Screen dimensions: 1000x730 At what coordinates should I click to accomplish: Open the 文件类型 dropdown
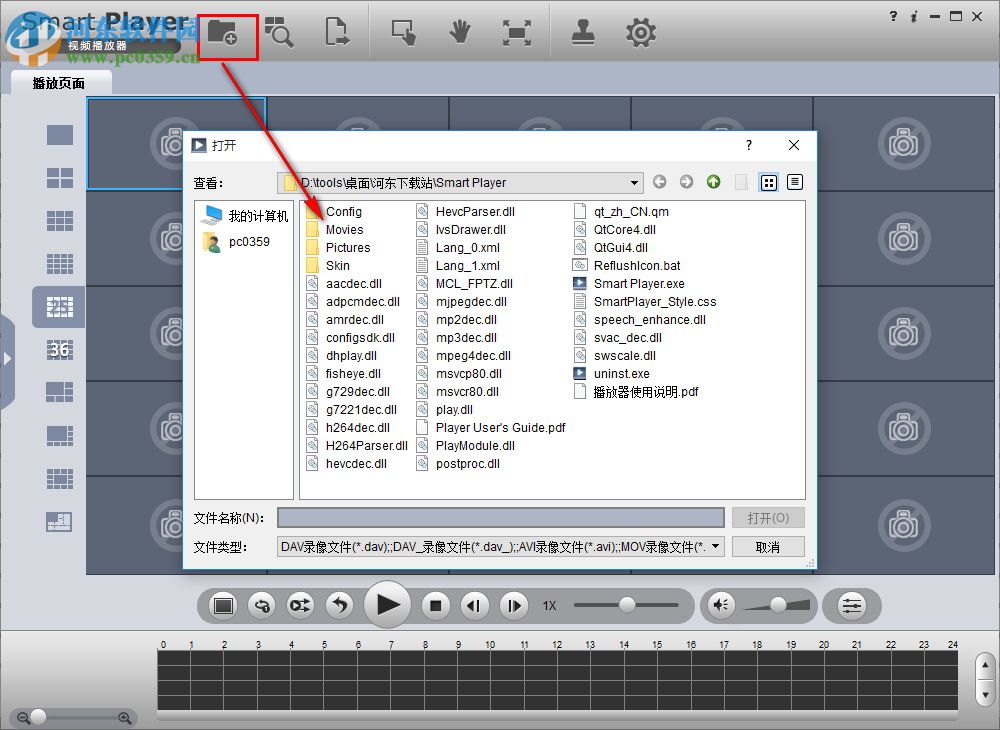[x=501, y=547]
